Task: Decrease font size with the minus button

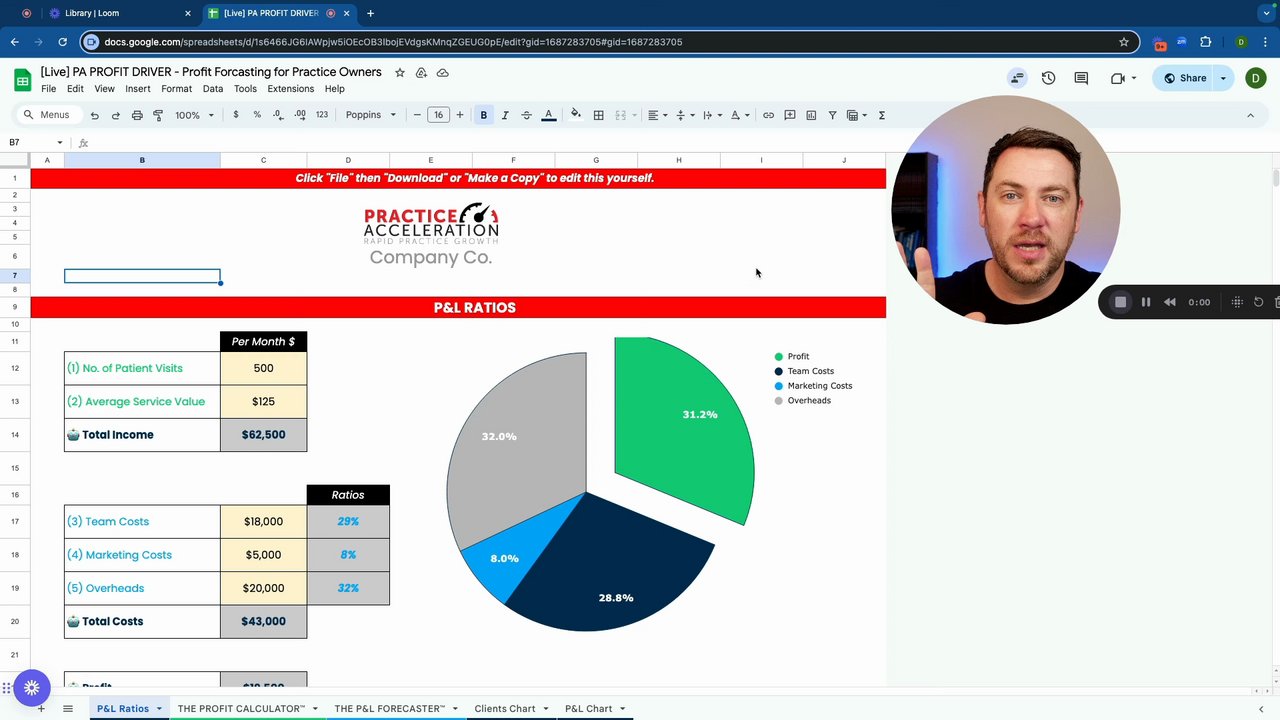Action: pyautogui.click(x=417, y=115)
